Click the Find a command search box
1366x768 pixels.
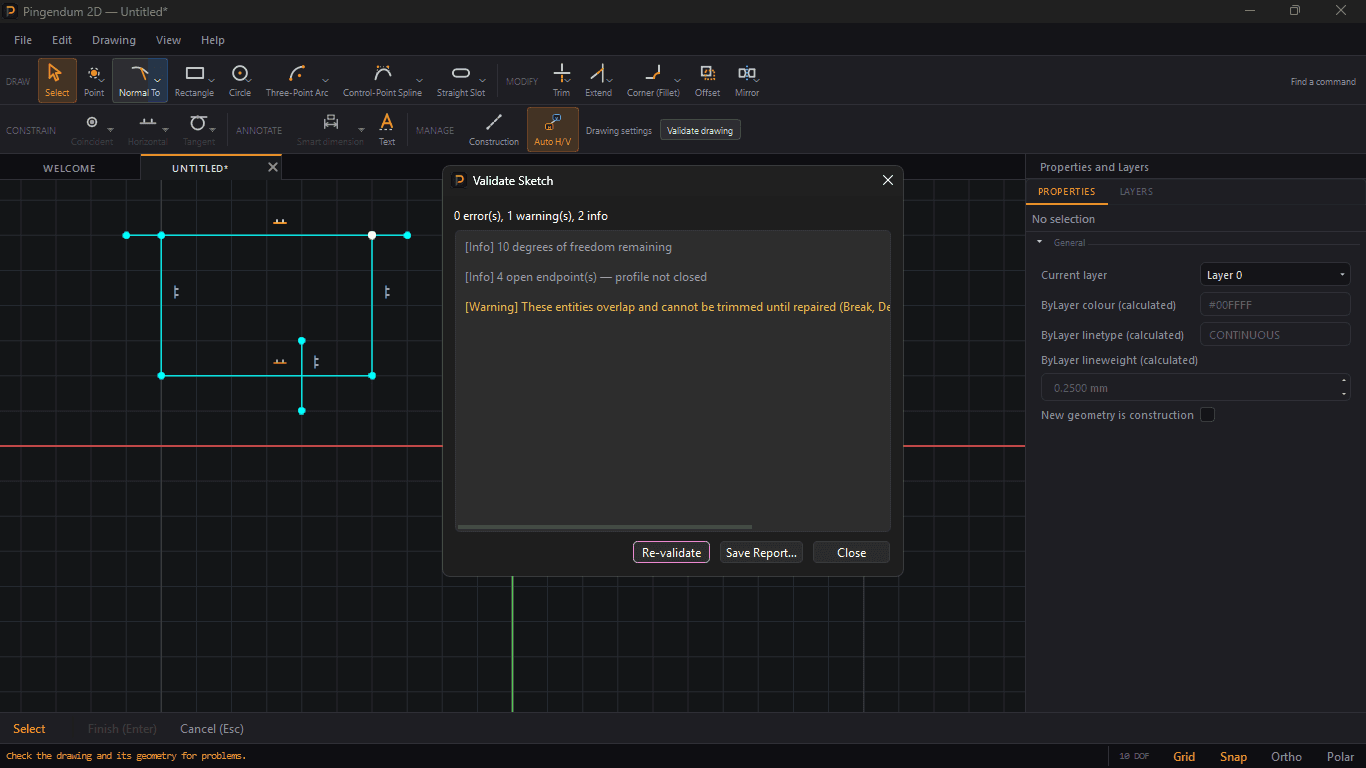pyautogui.click(x=1323, y=82)
